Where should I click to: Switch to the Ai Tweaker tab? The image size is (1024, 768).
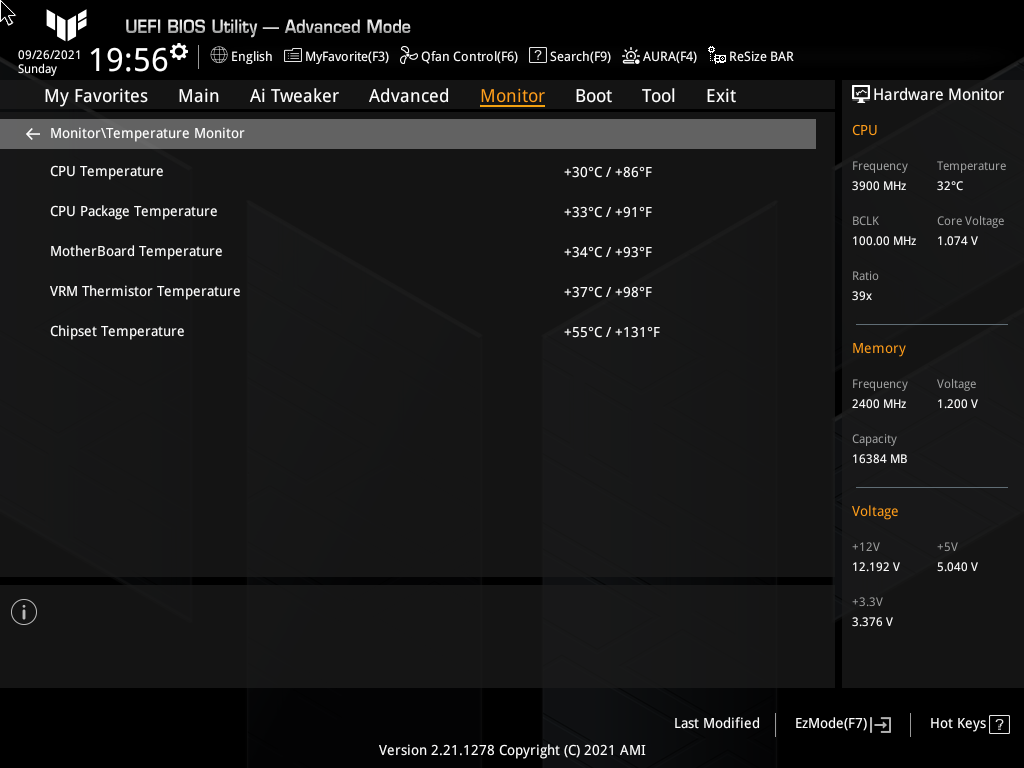[x=294, y=95]
